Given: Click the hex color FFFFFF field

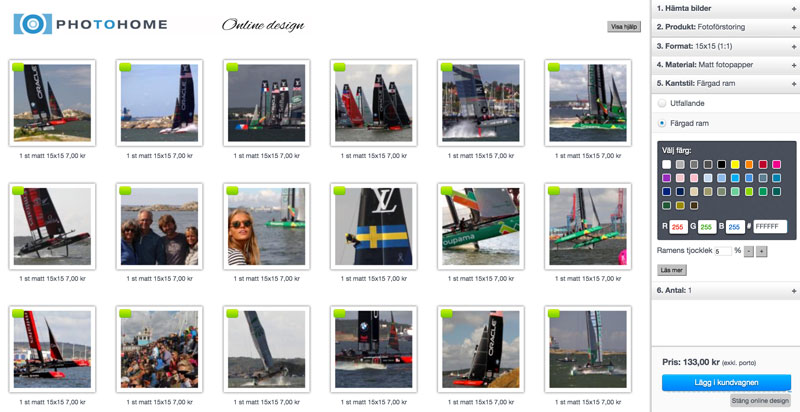Looking at the screenshot, I should coord(770,227).
